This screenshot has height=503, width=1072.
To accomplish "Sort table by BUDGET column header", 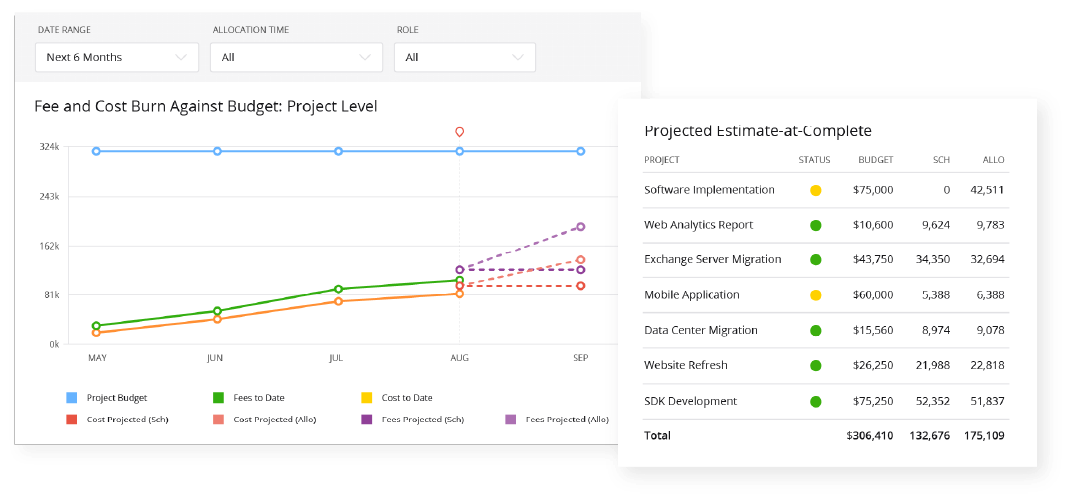I will [x=875, y=160].
